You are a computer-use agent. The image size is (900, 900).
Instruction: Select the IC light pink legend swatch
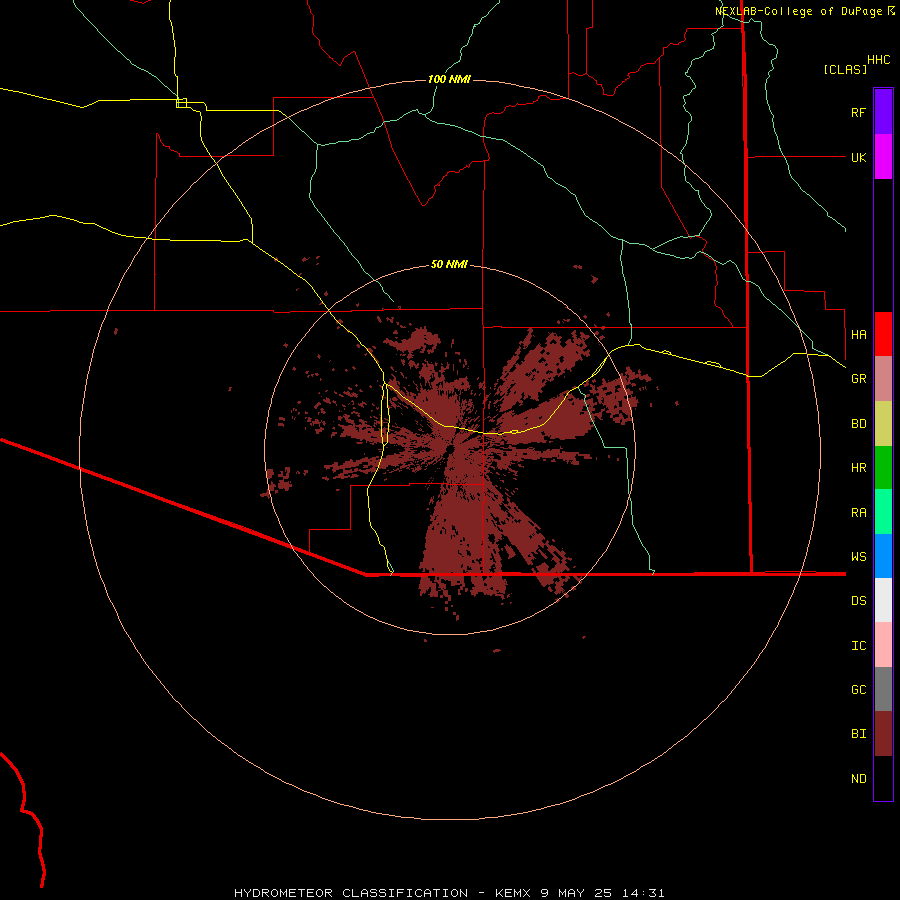pyautogui.click(x=883, y=645)
